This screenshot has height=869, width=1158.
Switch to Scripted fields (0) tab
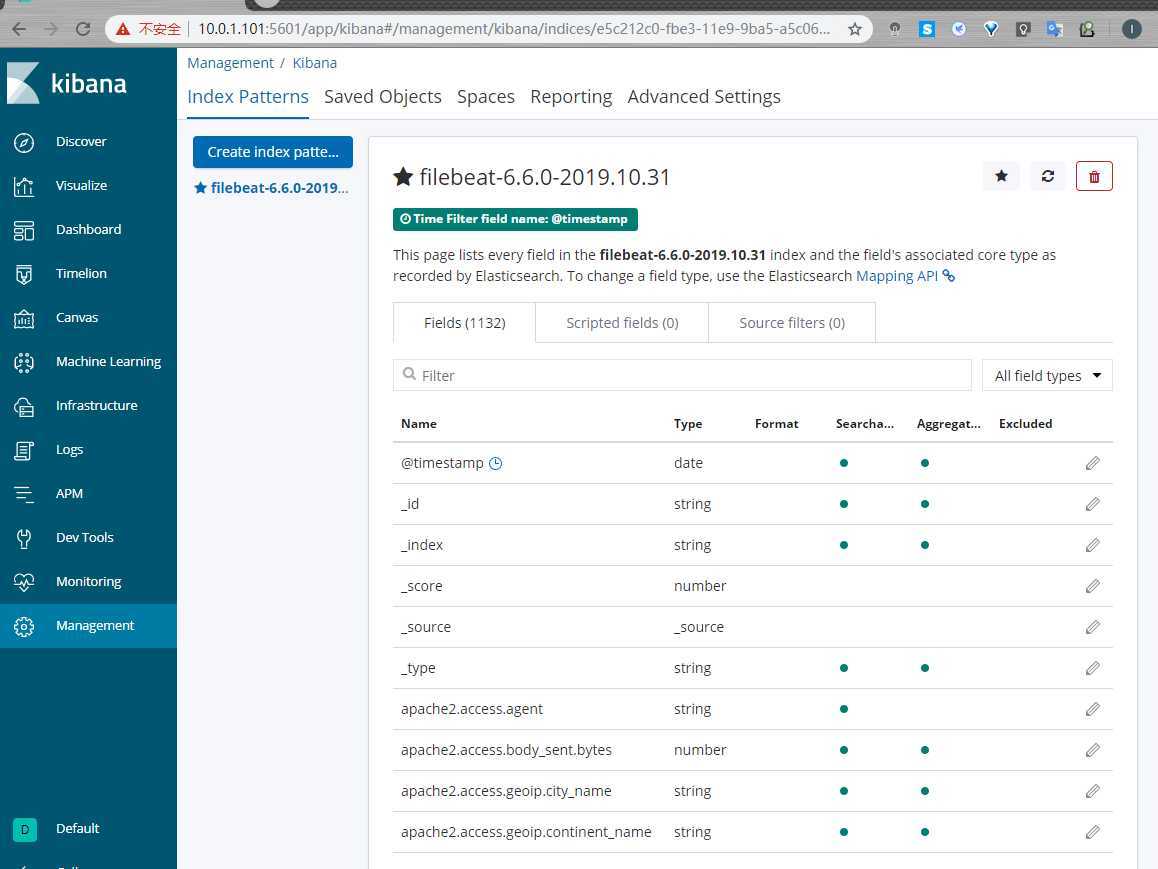[622, 323]
